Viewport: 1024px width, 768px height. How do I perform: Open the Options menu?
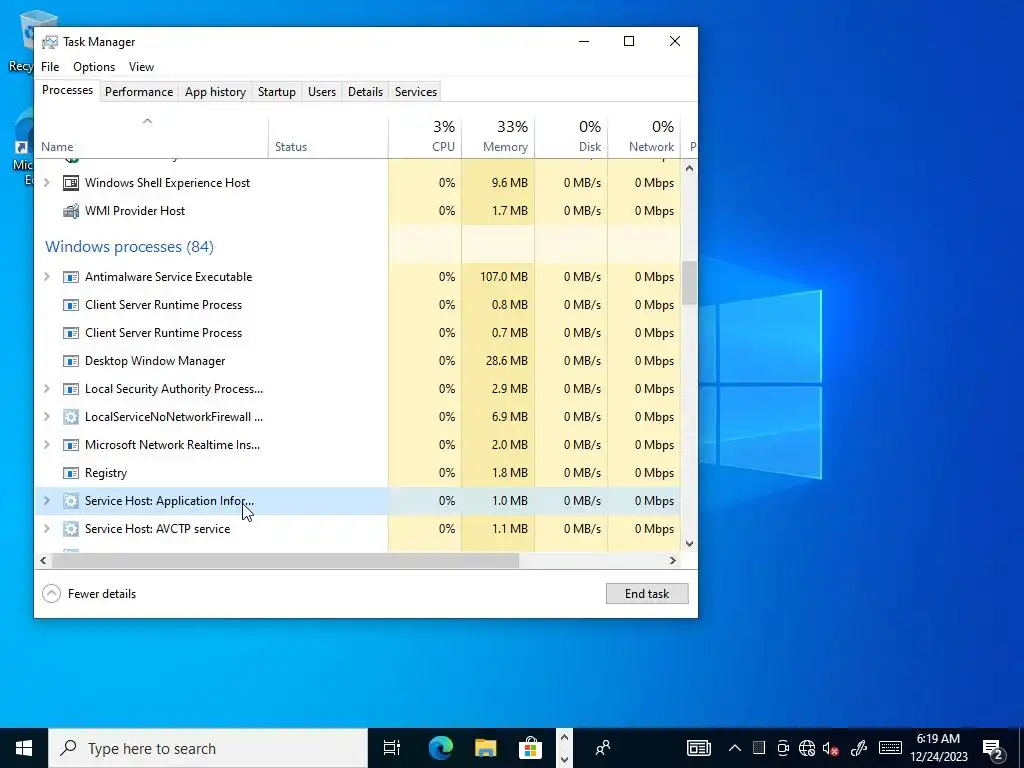[x=94, y=67]
